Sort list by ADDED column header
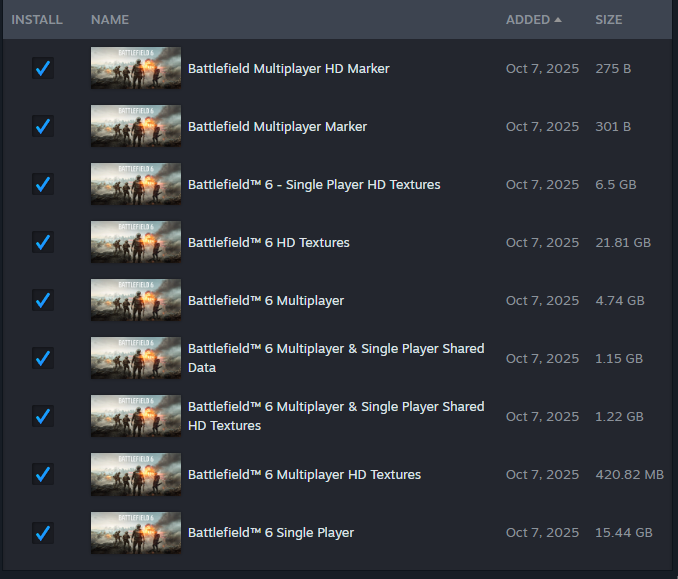 [x=528, y=20]
